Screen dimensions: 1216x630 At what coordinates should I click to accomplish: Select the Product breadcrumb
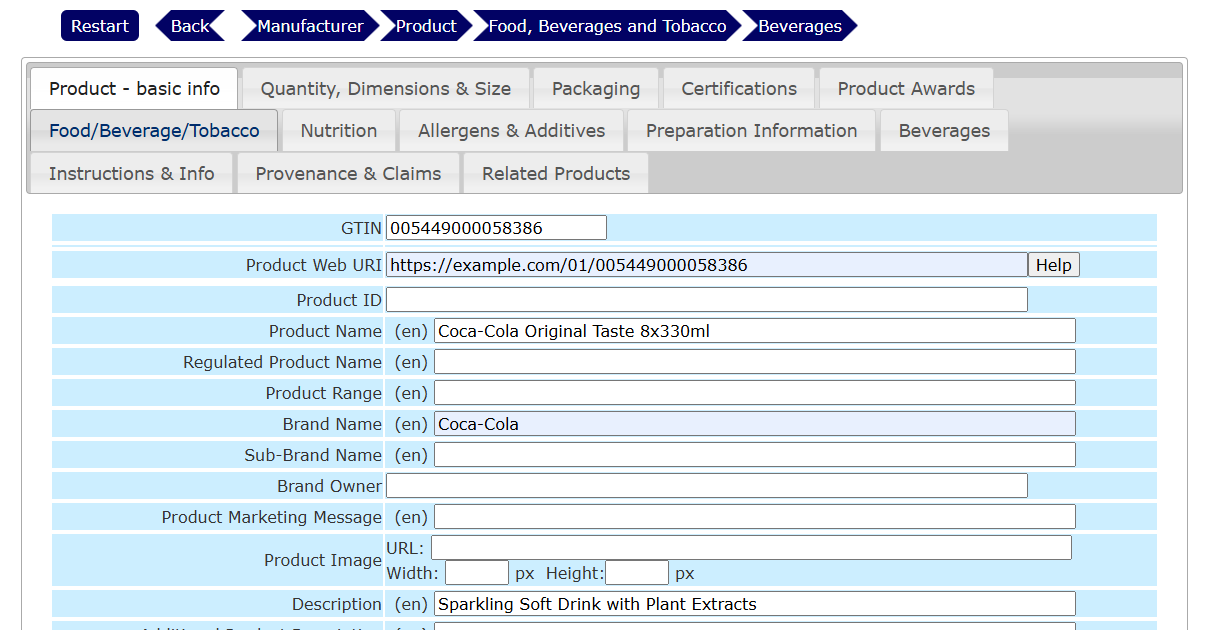pyautogui.click(x=426, y=26)
